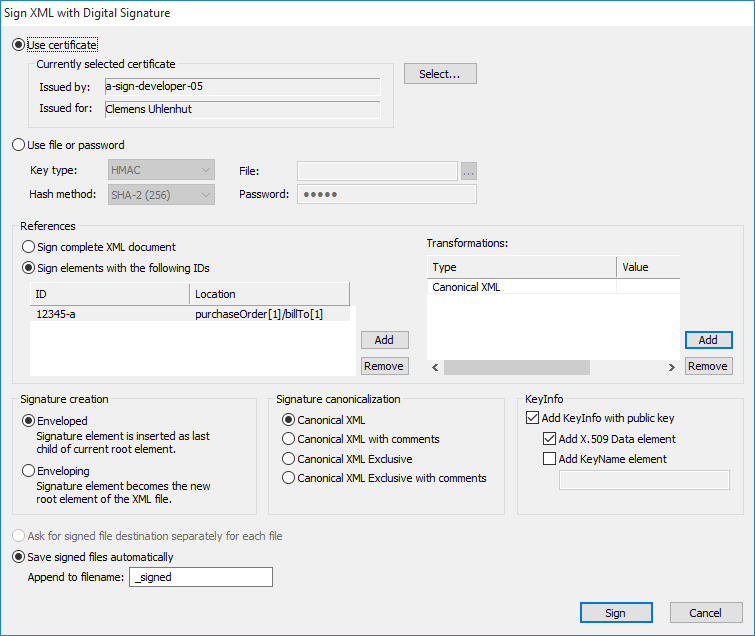Image resolution: width=755 pixels, height=636 pixels.
Task: Click the right arrow of Transformations scrollbar
Action: coord(672,367)
